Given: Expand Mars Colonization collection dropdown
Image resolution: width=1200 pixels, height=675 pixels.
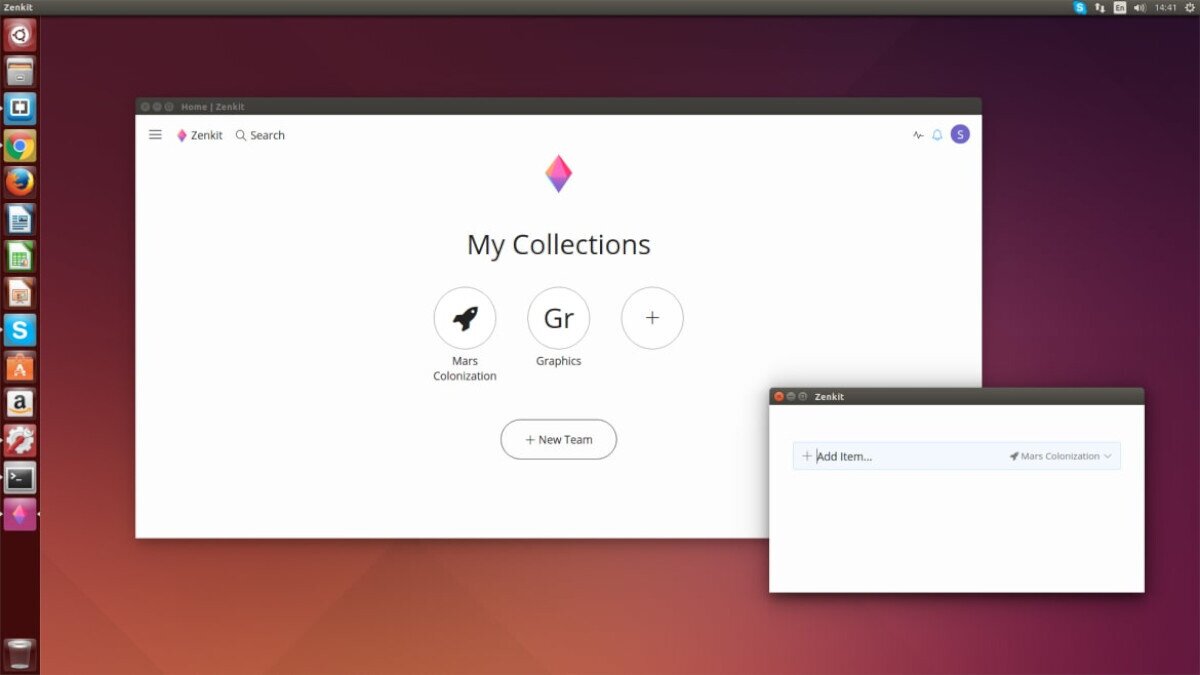Looking at the screenshot, I should point(1060,456).
